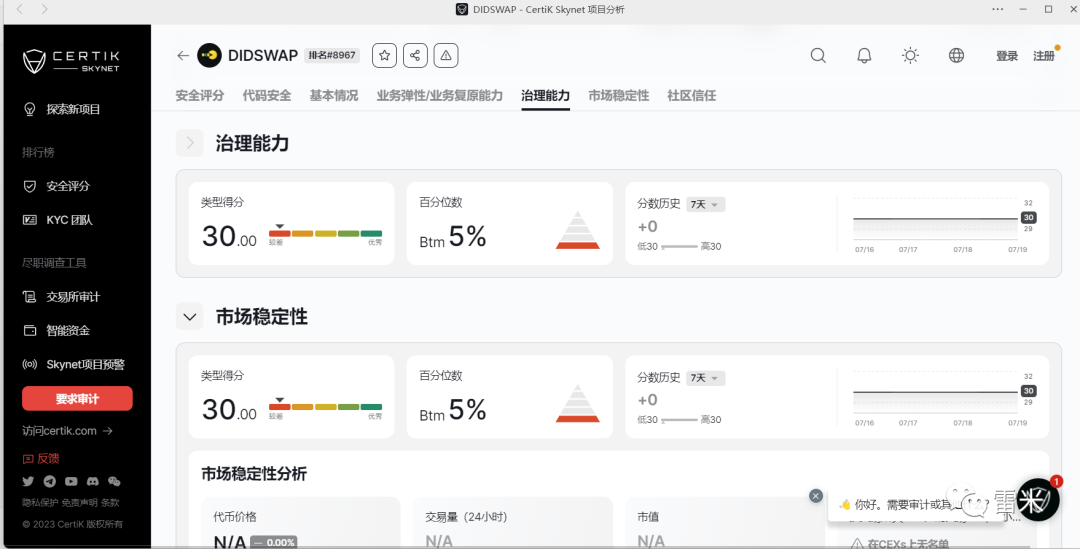
Task: Follow the 访问certik.com link
Action: [67, 431]
